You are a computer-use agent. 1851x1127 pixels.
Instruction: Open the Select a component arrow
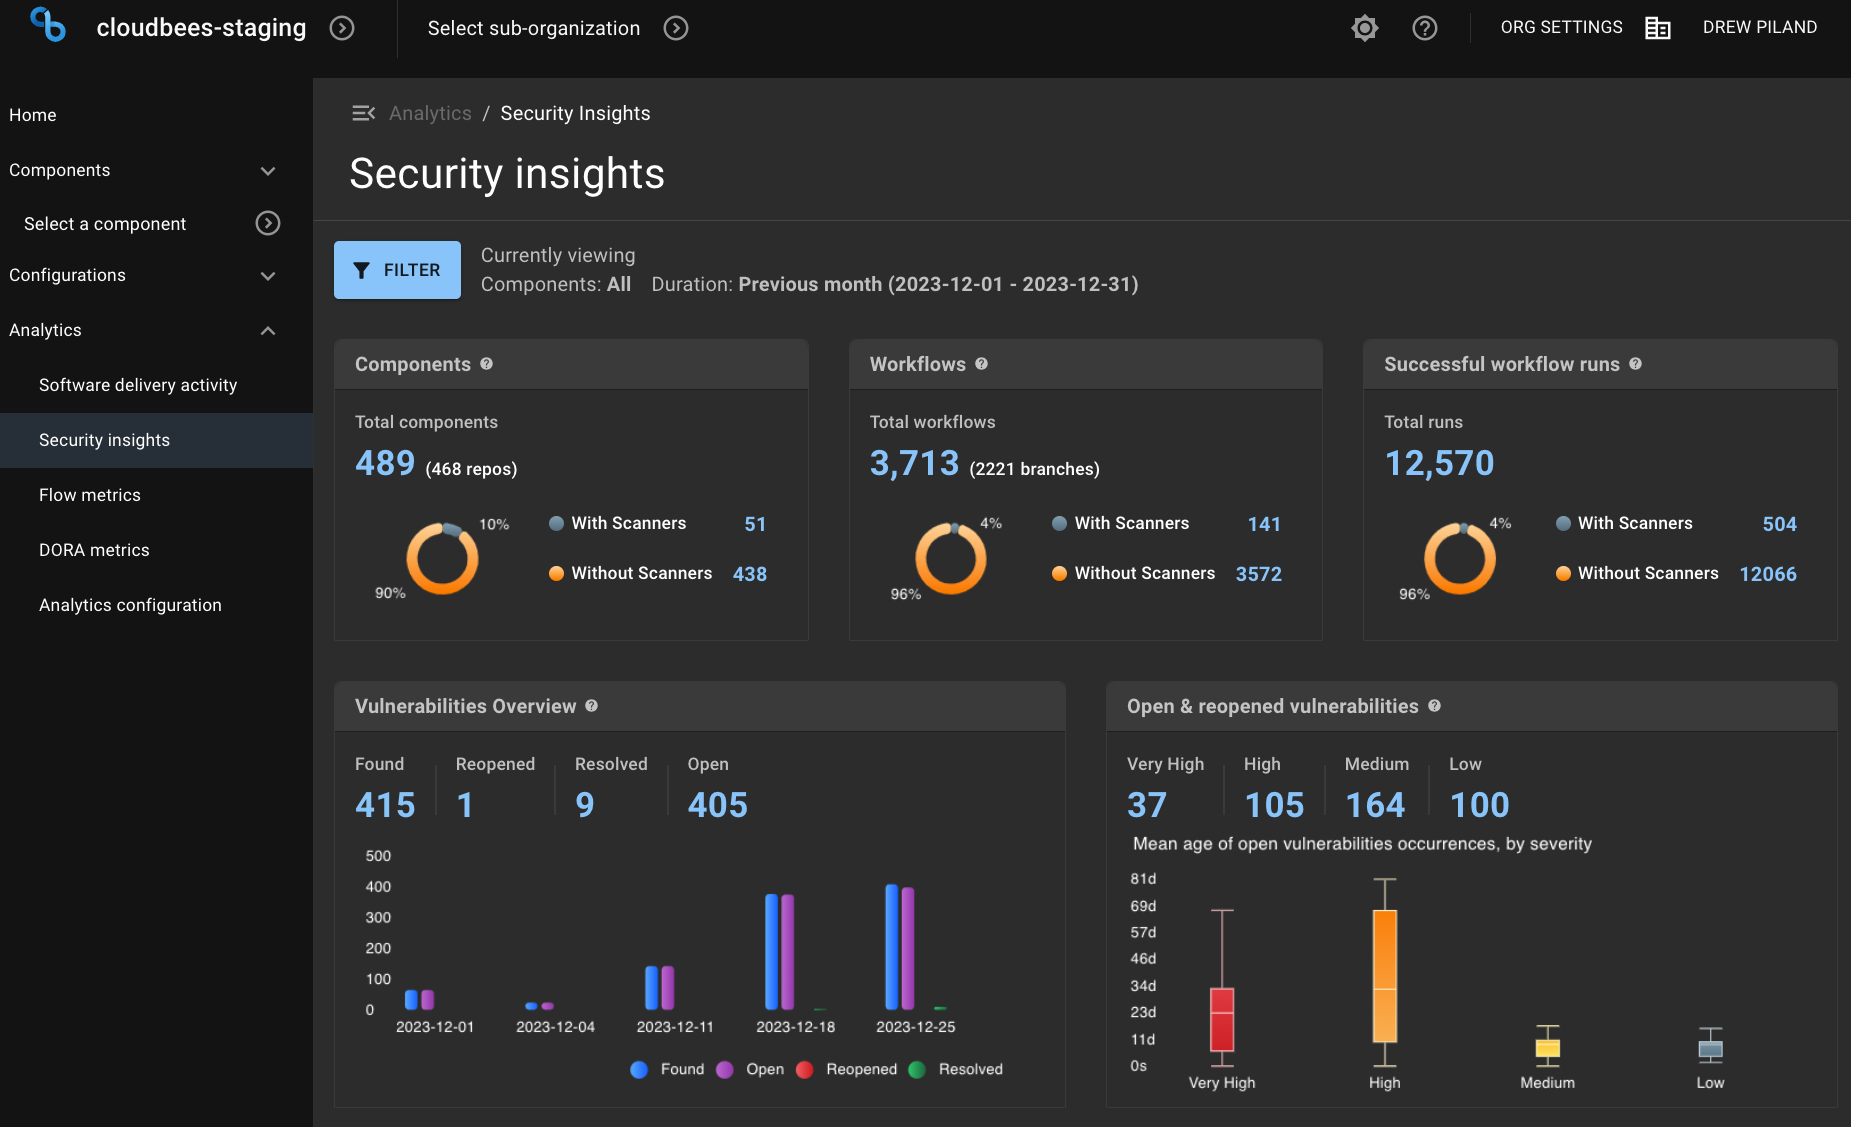point(268,223)
